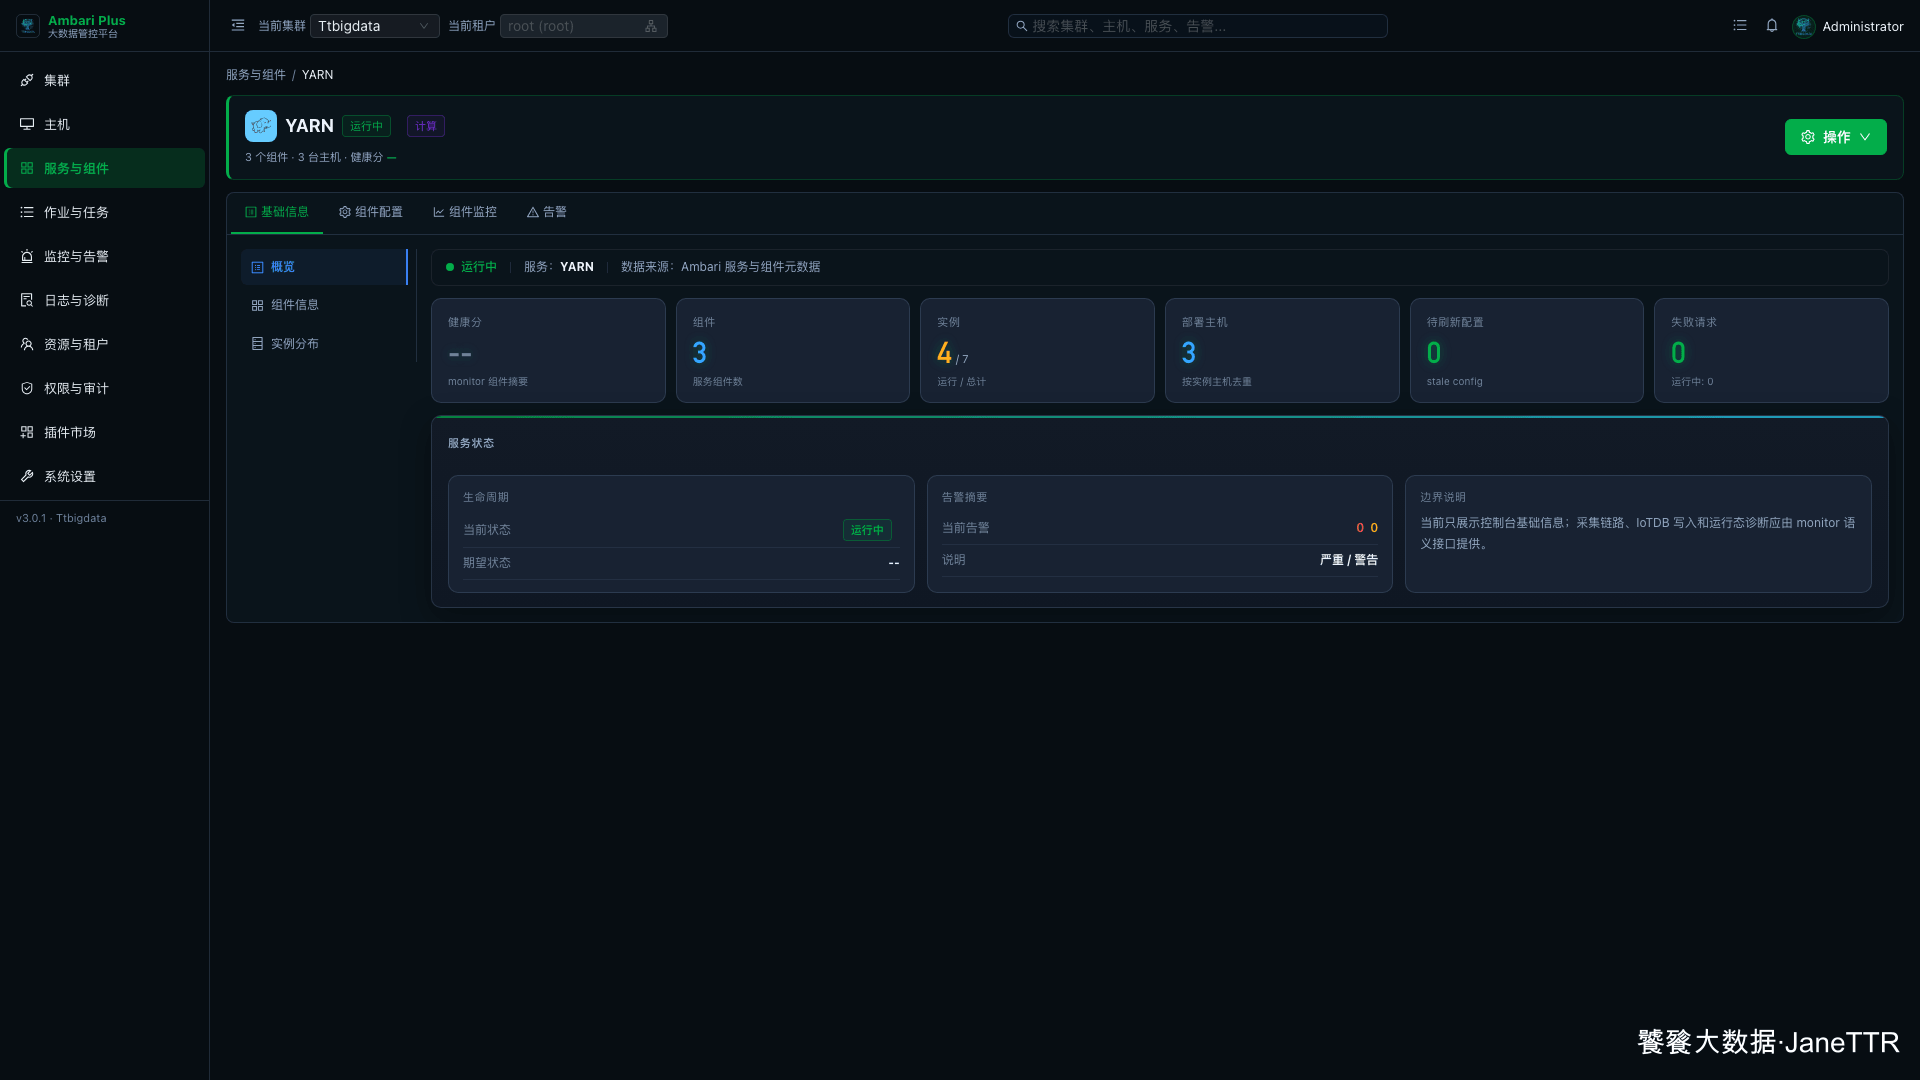The height and width of the screenshot is (1080, 1920).
Task: Click the gear icon on the 操作 button
Action: coord(1808,137)
